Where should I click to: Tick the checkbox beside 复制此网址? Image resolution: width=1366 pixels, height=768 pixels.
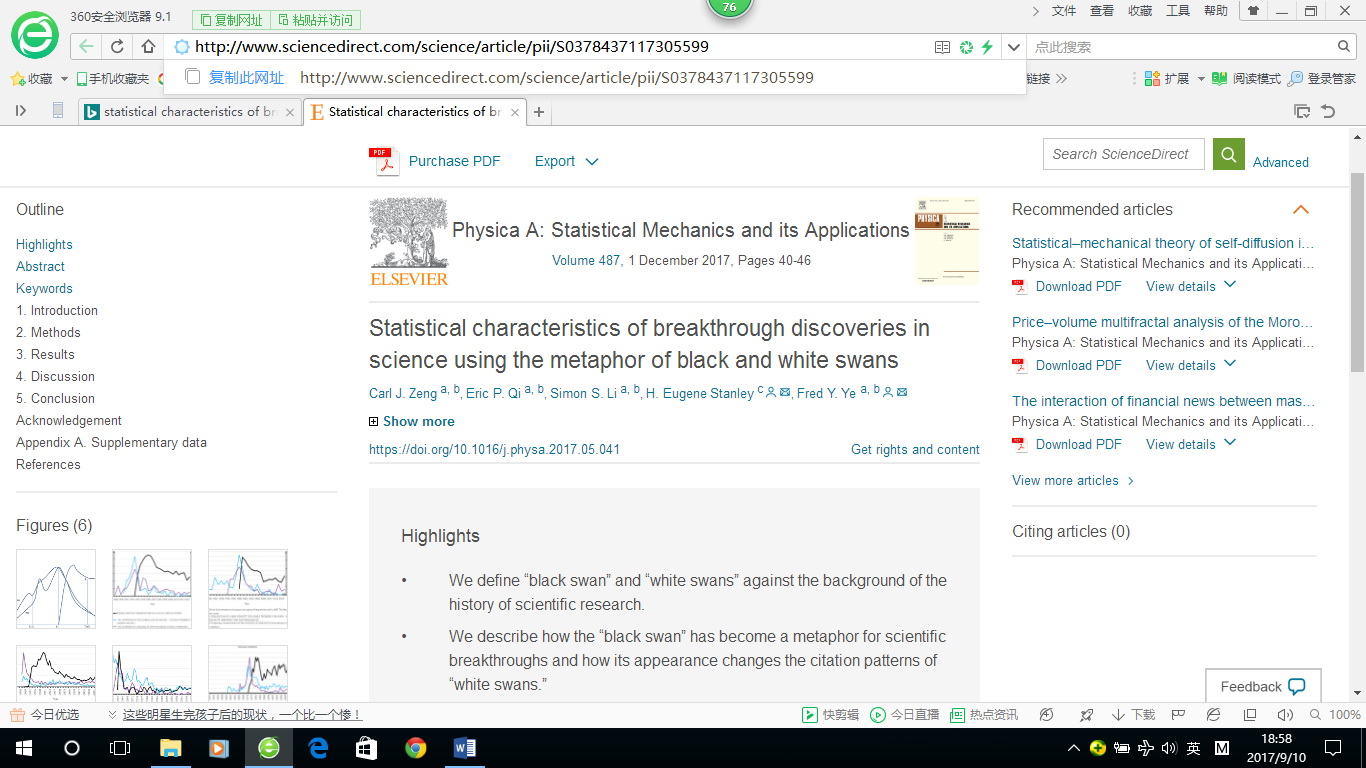(194, 77)
